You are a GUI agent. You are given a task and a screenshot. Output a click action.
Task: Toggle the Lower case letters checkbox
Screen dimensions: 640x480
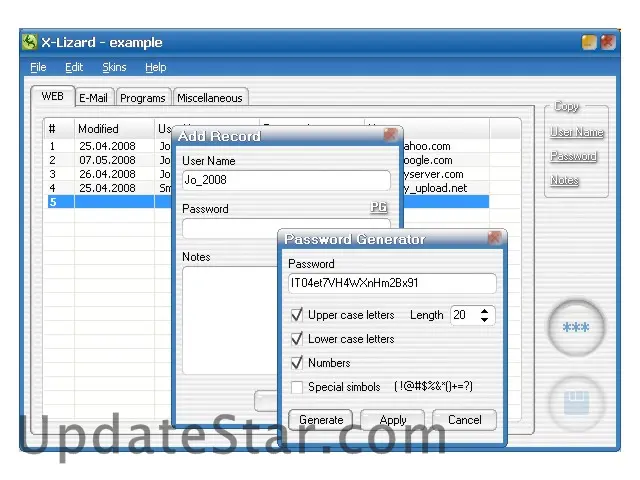point(297,339)
